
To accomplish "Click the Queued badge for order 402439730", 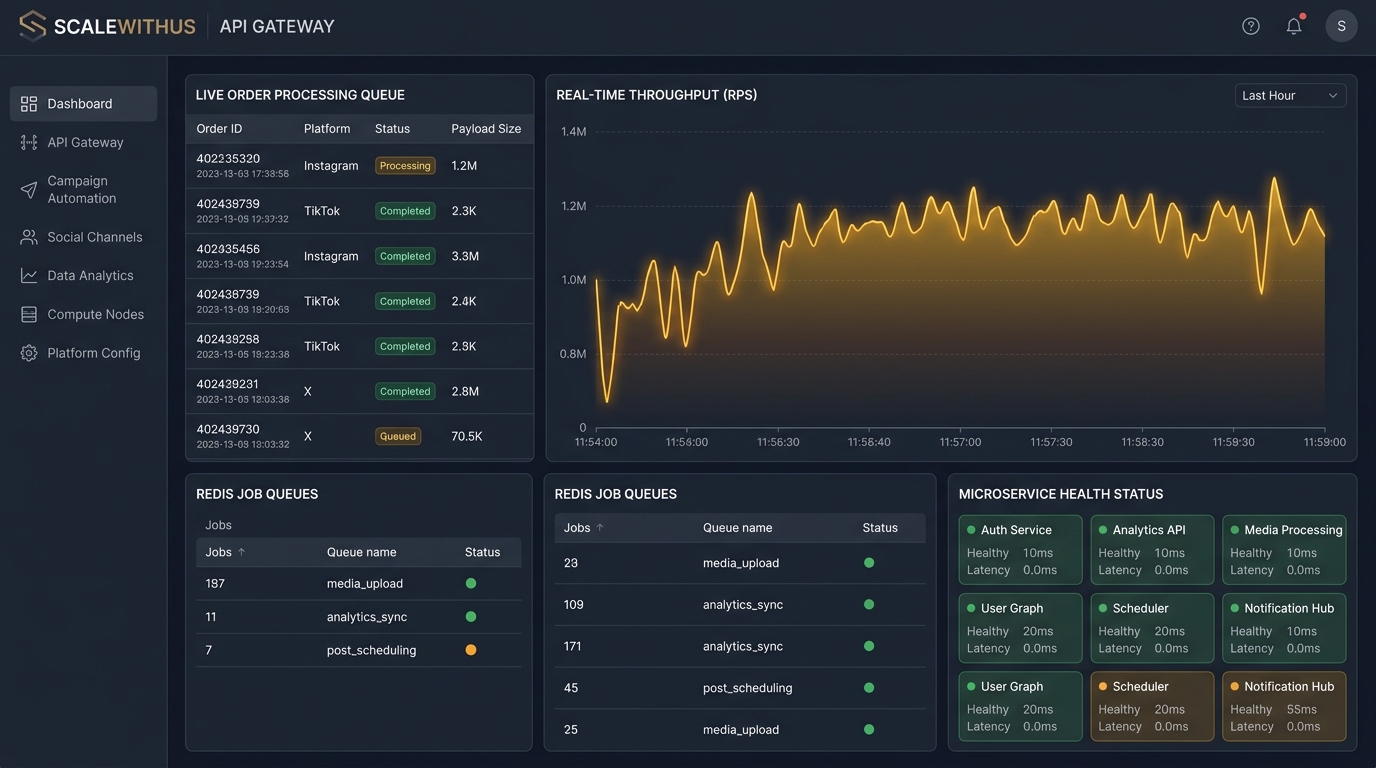I will pyautogui.click(x=398, y=436).
